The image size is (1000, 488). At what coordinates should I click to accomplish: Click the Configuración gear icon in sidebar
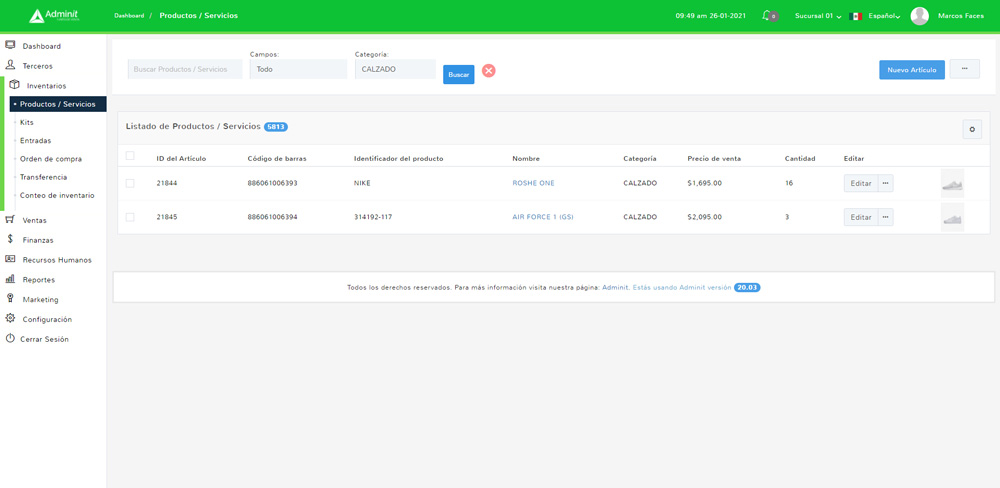coord(10,319)
